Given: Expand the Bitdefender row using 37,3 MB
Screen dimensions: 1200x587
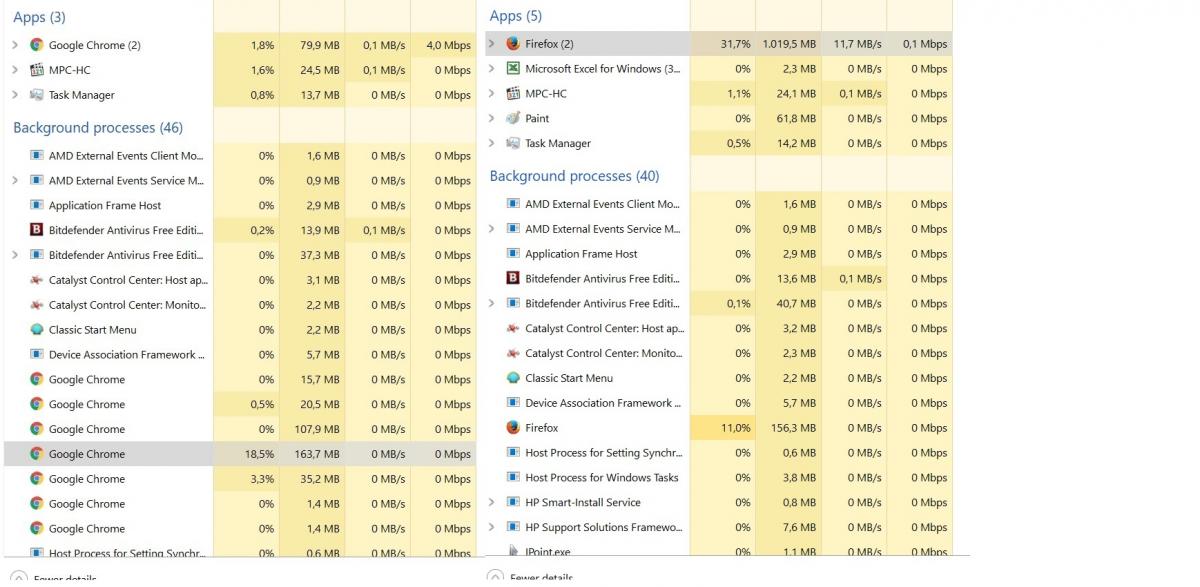Looking at the screenshot, I should click(15, 255).
